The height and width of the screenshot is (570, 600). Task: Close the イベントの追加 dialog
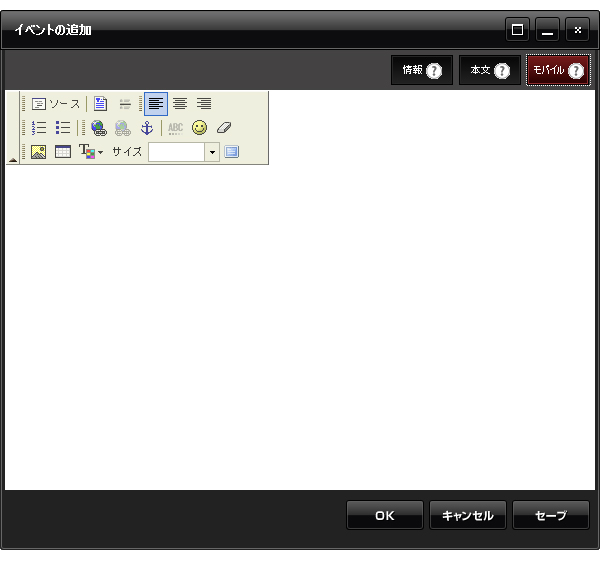[577, 29]
